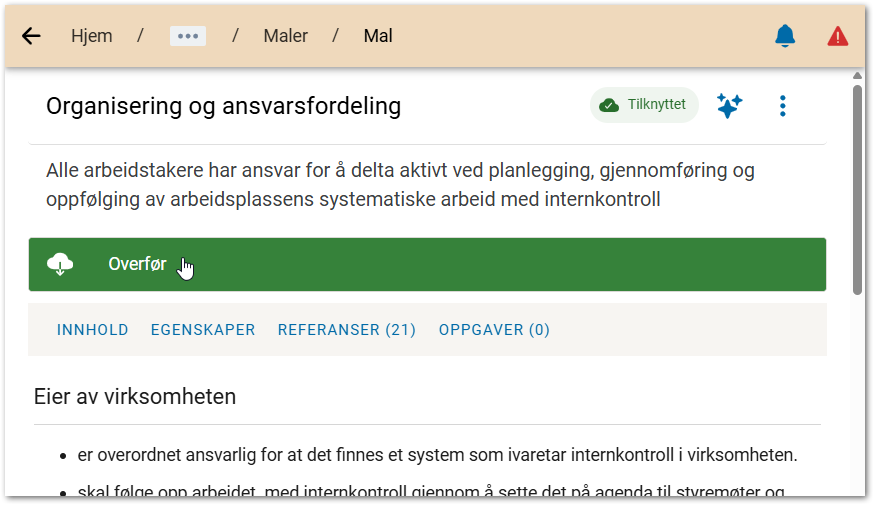874x505 pixels.
Task: Select the OPPGAVER (0) tab
Action: [x=494, y=330]
